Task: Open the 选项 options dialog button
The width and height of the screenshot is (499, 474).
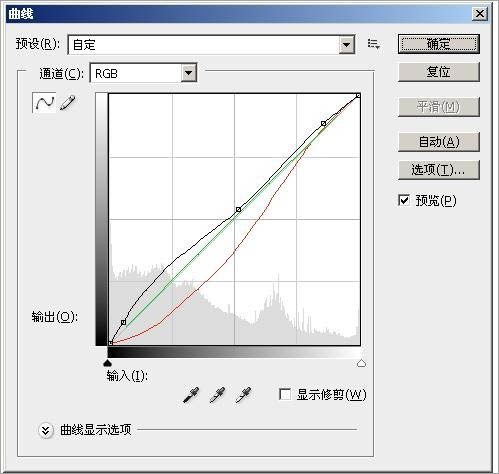Action: click(x=439, y=170)
